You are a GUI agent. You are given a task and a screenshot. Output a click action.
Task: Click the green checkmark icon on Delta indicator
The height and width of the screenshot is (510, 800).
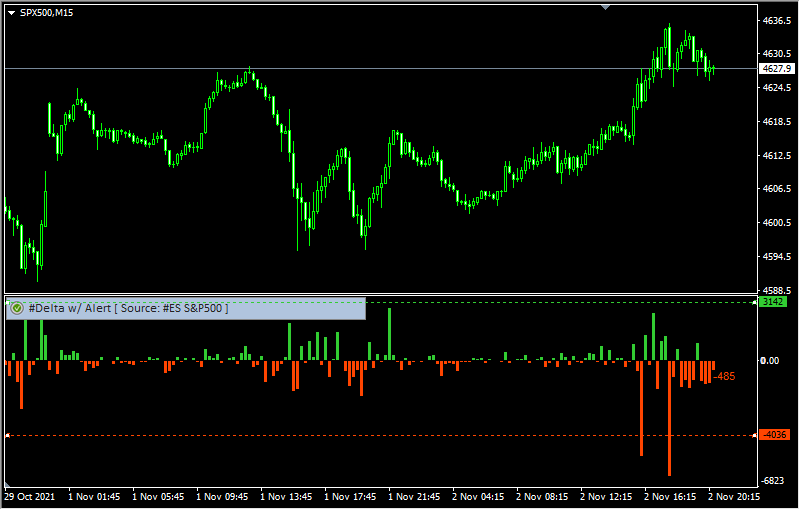click(17, 309)
